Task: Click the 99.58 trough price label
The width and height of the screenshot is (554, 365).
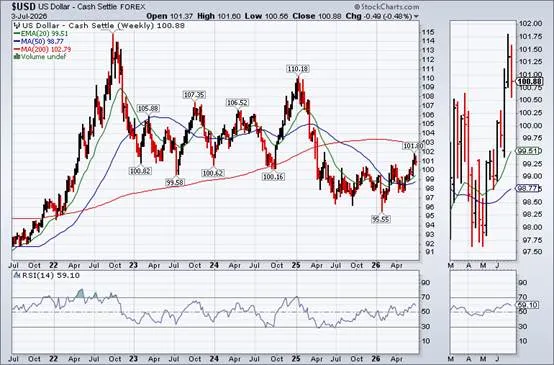Action: click(x=176, y=183)
